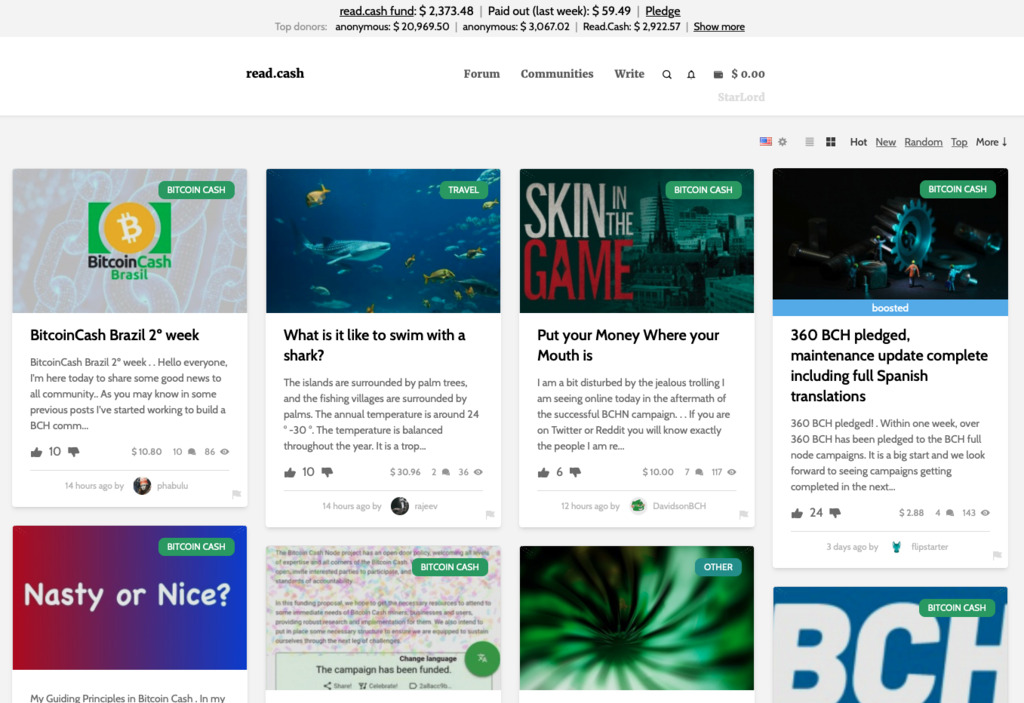1024x703 pixels.
Task: Downvote the 360 BCH pledged article
Action: (835, 513)
